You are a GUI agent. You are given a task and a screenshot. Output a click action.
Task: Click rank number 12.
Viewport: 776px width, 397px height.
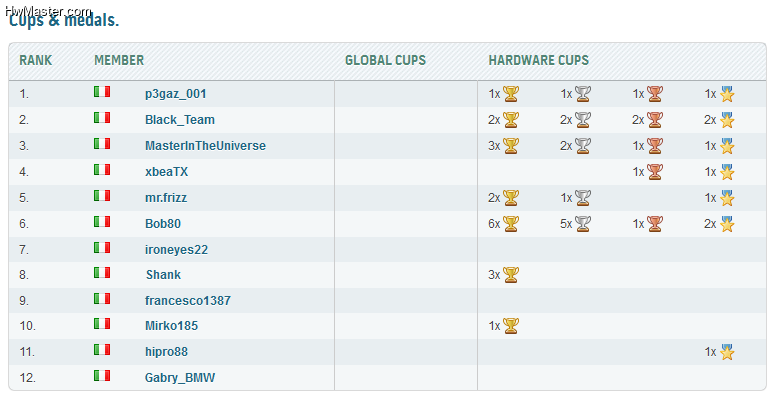click(27, 378)
